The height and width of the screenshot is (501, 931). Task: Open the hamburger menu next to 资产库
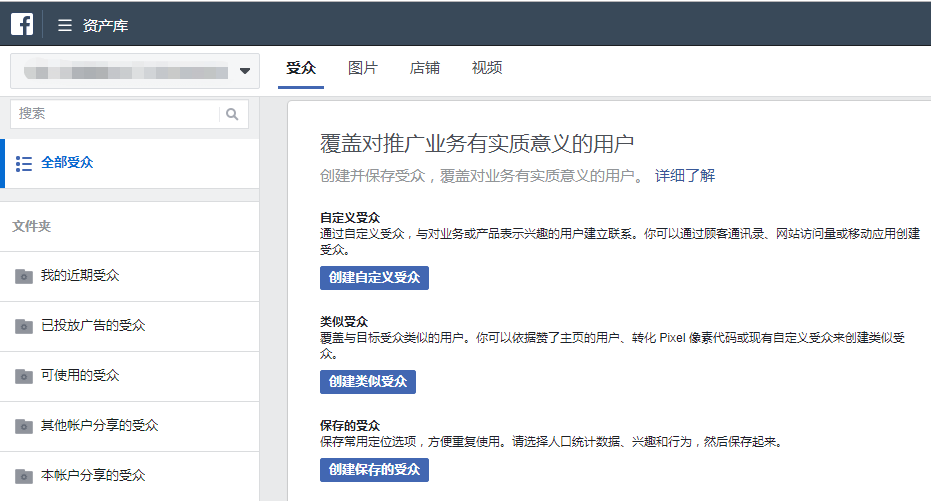coord(65,25)
